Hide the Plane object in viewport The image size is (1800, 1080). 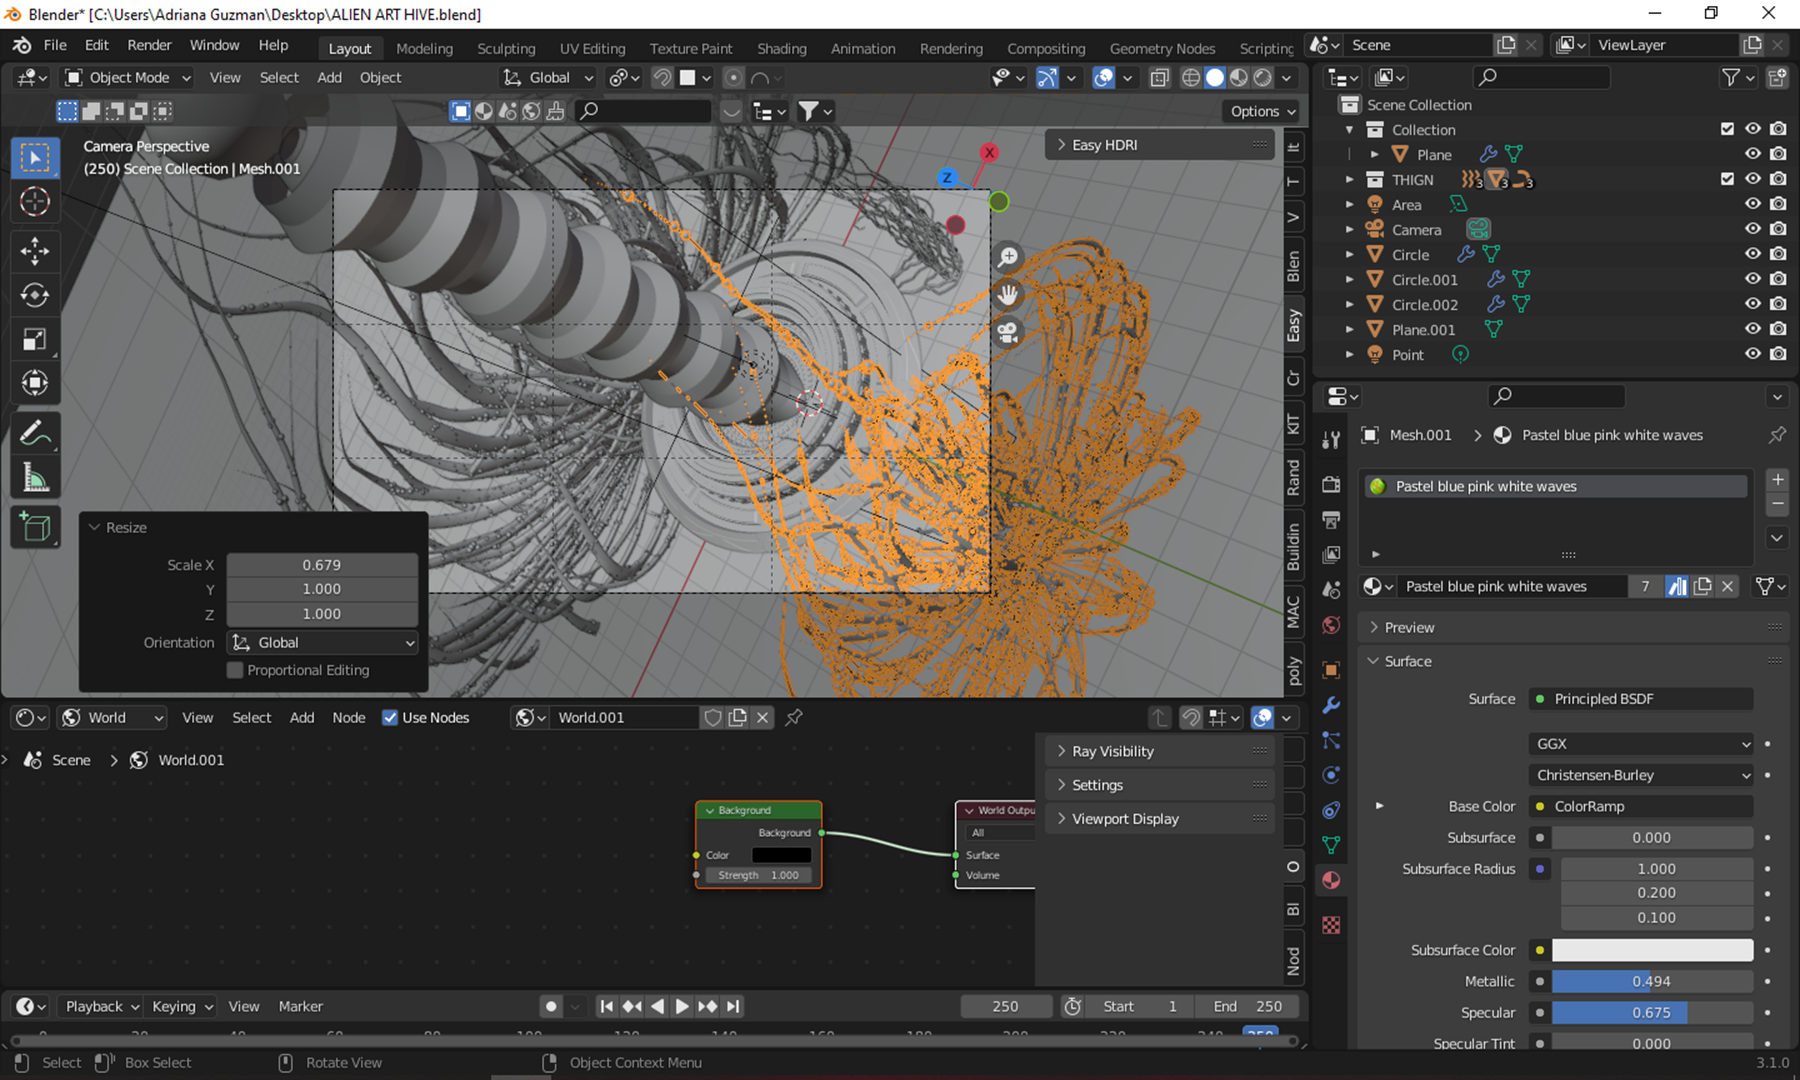[x=1753, y=154]
